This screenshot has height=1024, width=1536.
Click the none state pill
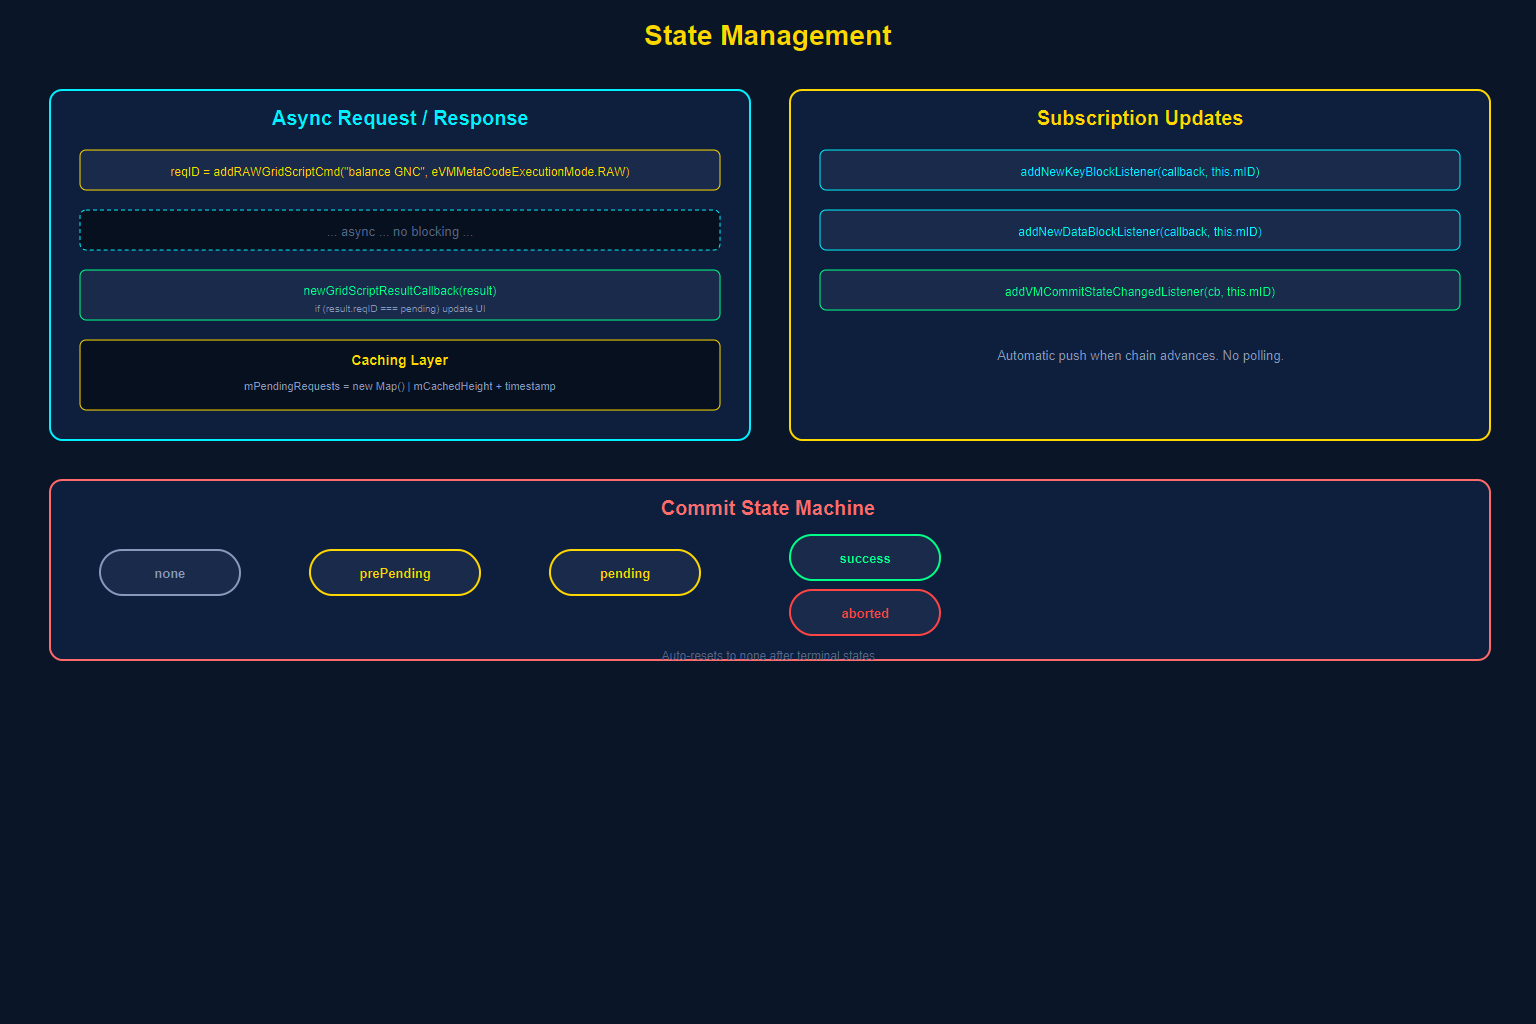[169, 572]
